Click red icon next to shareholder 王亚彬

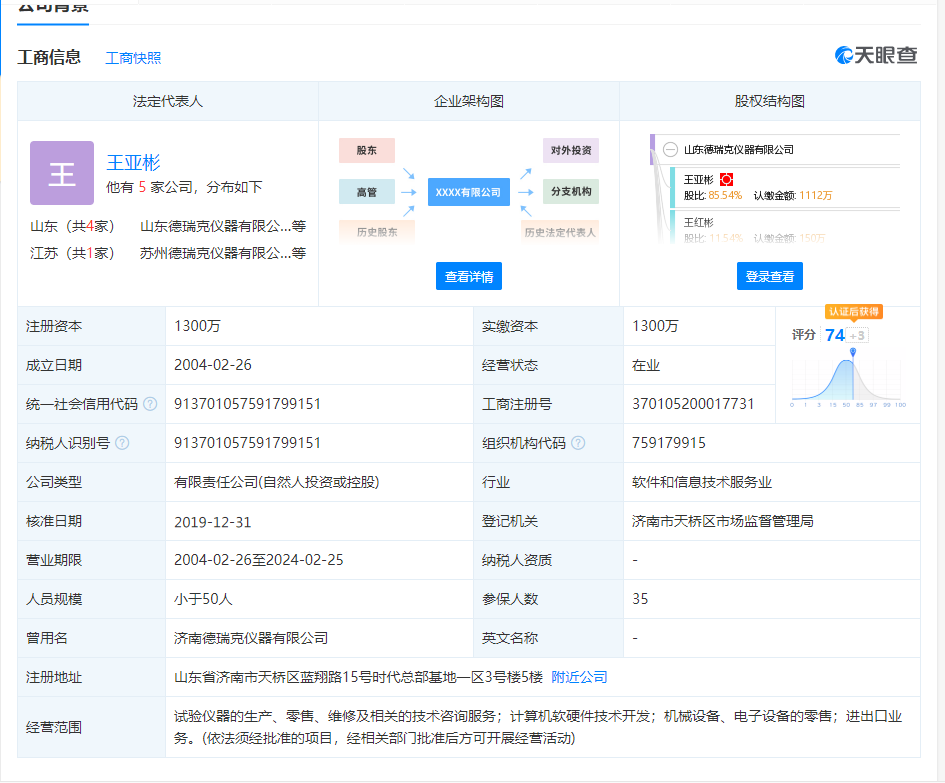[726, 179]
